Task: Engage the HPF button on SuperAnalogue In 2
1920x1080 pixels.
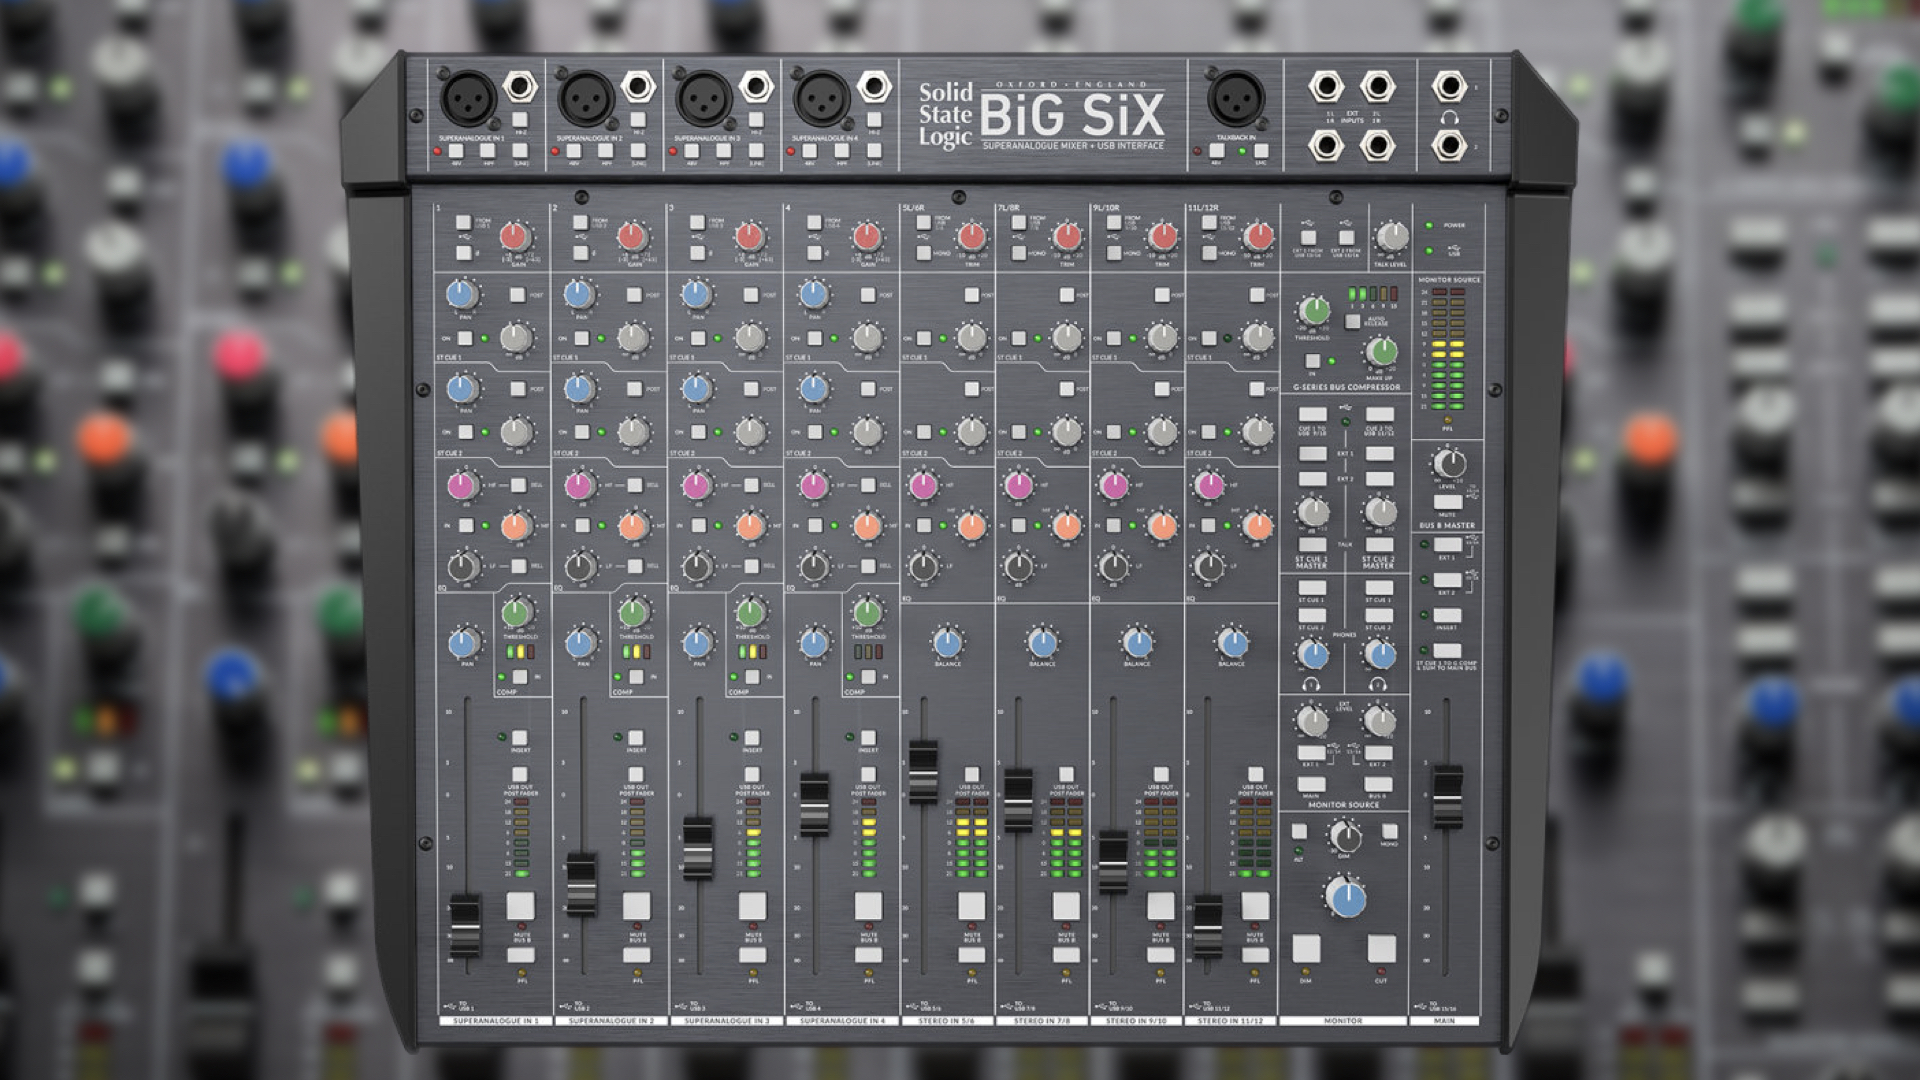Action: pos(608,152)
